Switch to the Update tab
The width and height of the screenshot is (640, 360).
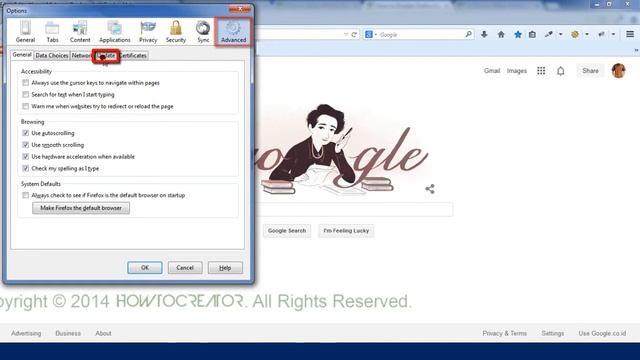(x=106, y=56)
